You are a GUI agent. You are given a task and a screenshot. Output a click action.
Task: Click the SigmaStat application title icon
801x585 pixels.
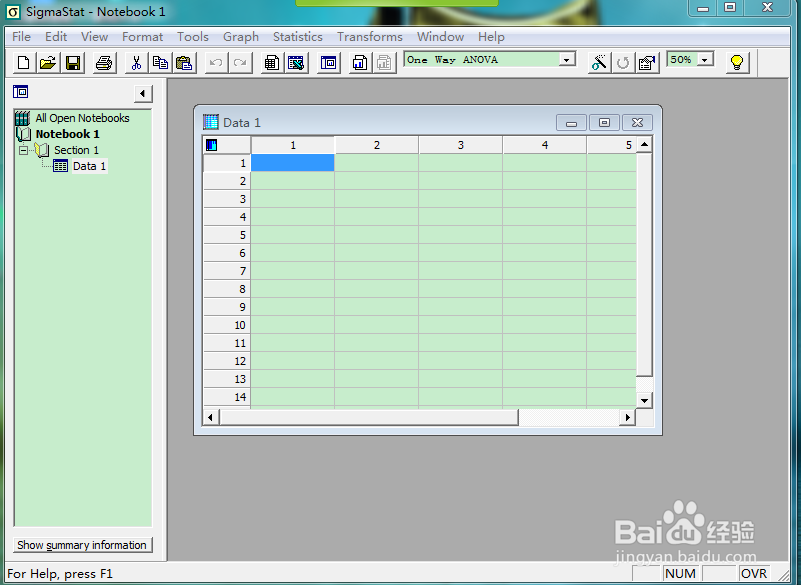(x=13, y=11)
